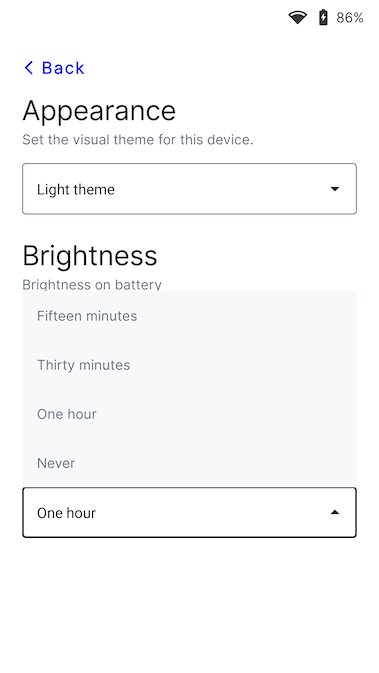379x673 pixels.
Task: Click the 'Brightness on battery' label
Action: coord(92,285)
